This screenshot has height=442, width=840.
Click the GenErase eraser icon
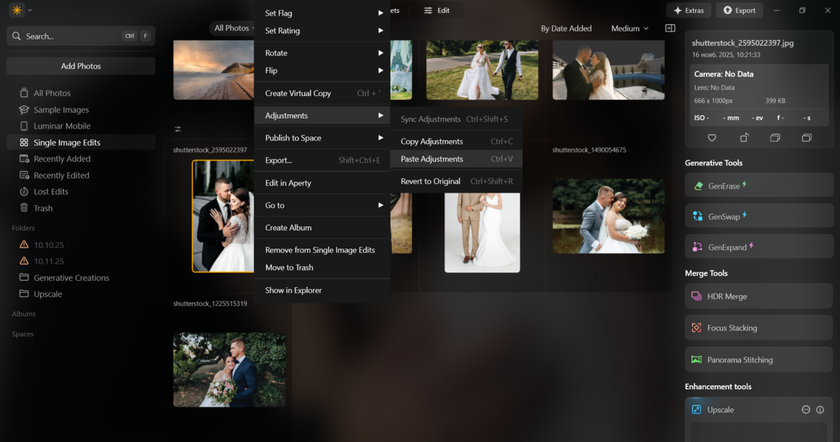tap(698, 186)
